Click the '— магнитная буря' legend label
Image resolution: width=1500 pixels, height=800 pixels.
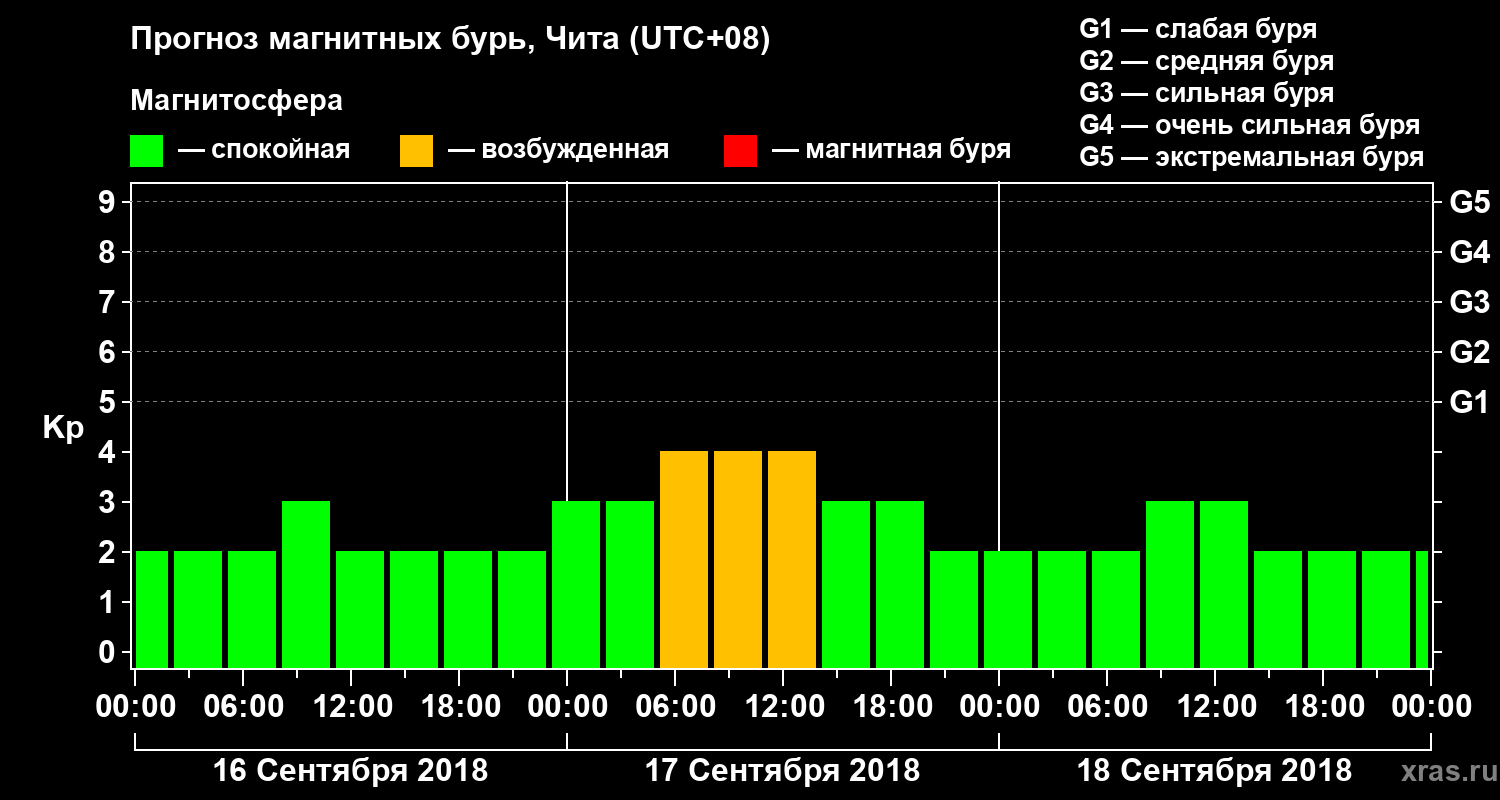[x=891, y=151]
